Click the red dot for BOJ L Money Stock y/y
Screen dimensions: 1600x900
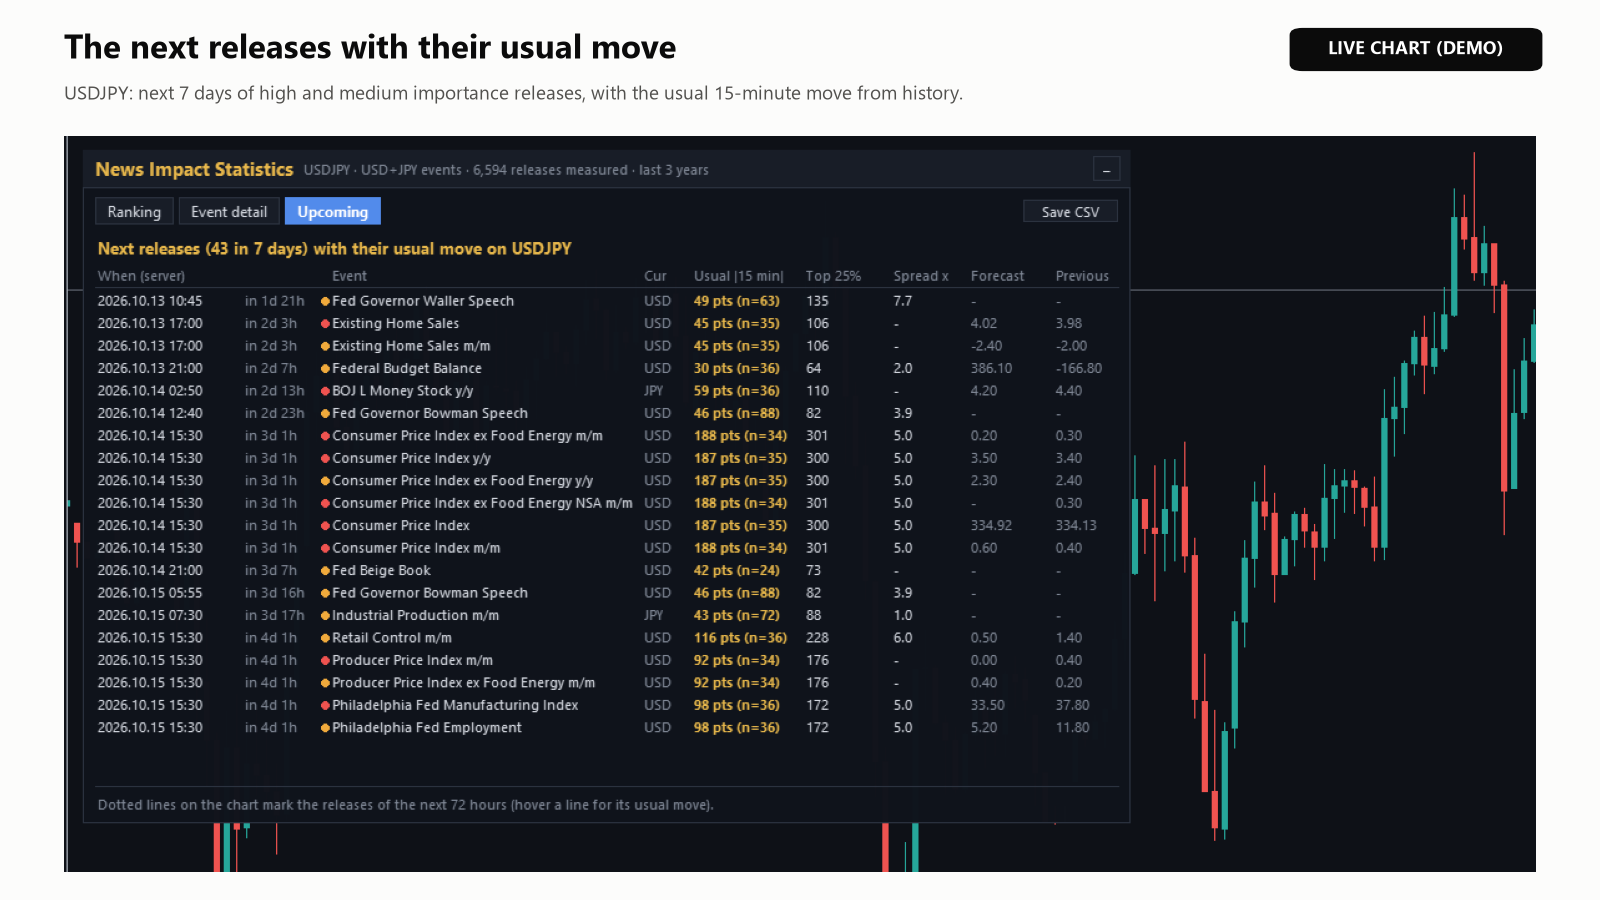(x=325, y=391)
